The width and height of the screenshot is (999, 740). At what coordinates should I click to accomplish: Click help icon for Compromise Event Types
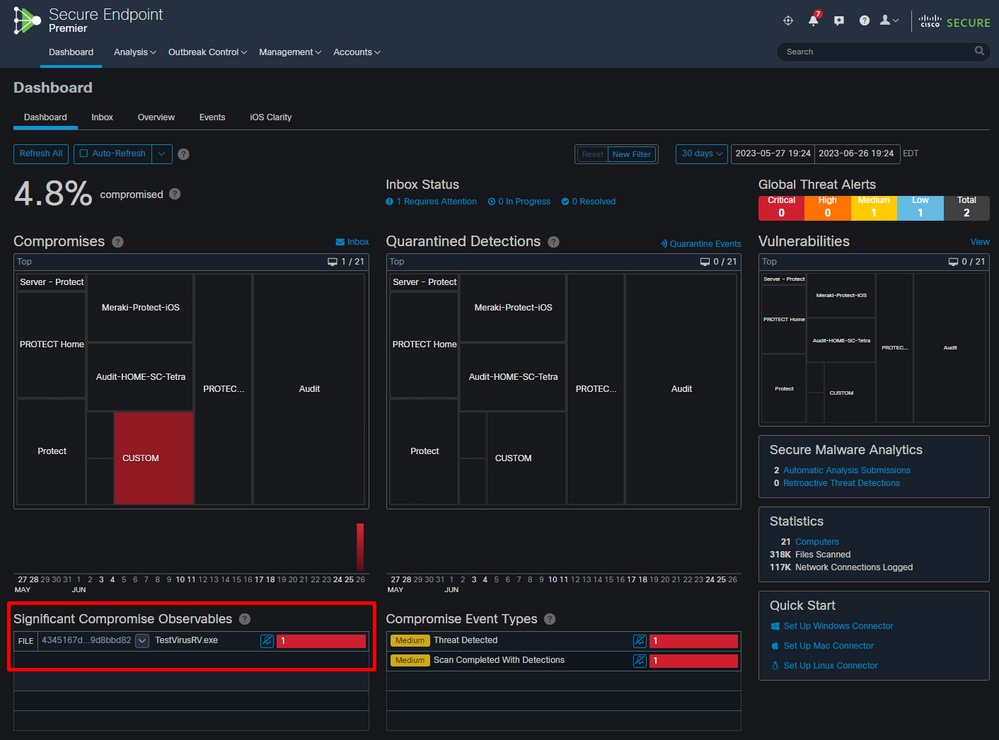click(x=550, y=619)
